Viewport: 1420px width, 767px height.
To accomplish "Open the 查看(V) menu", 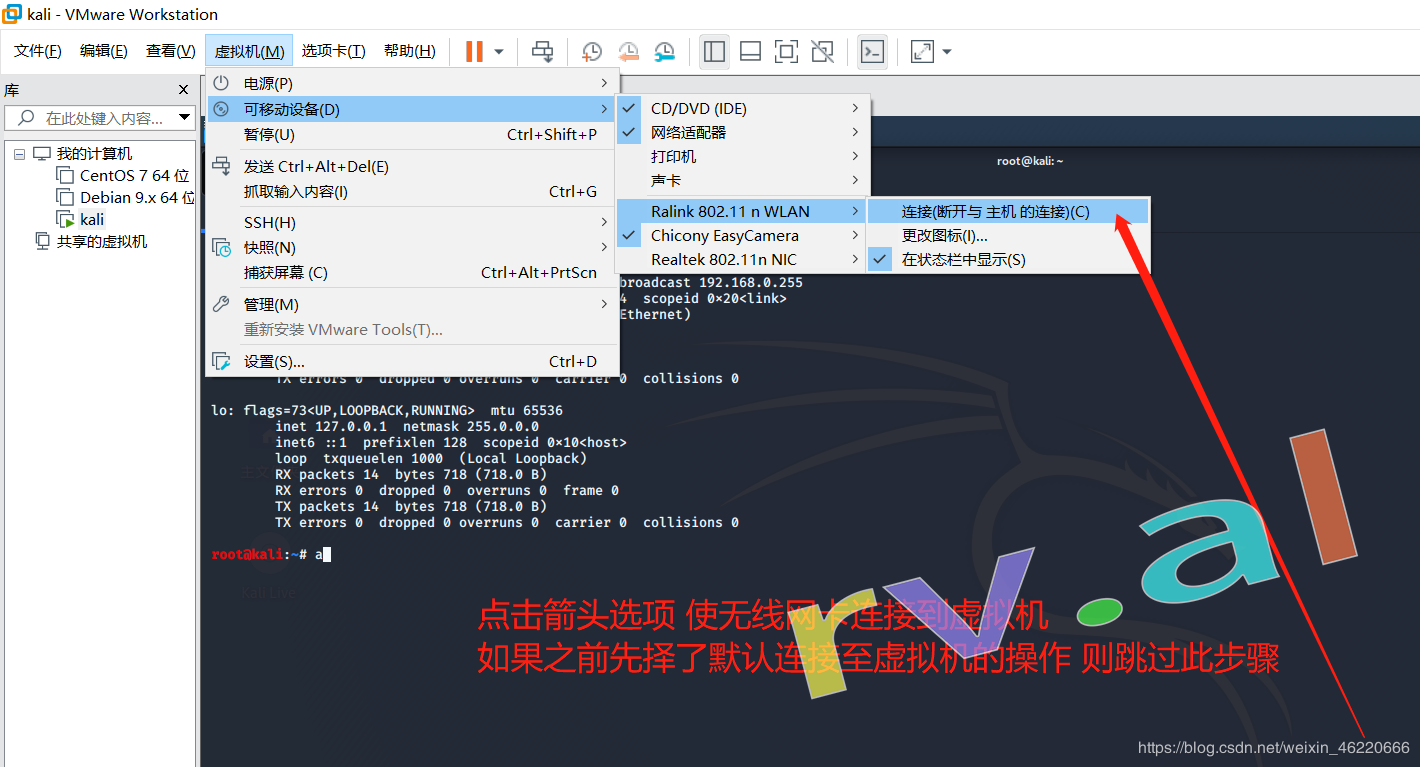I will [171, 51].
